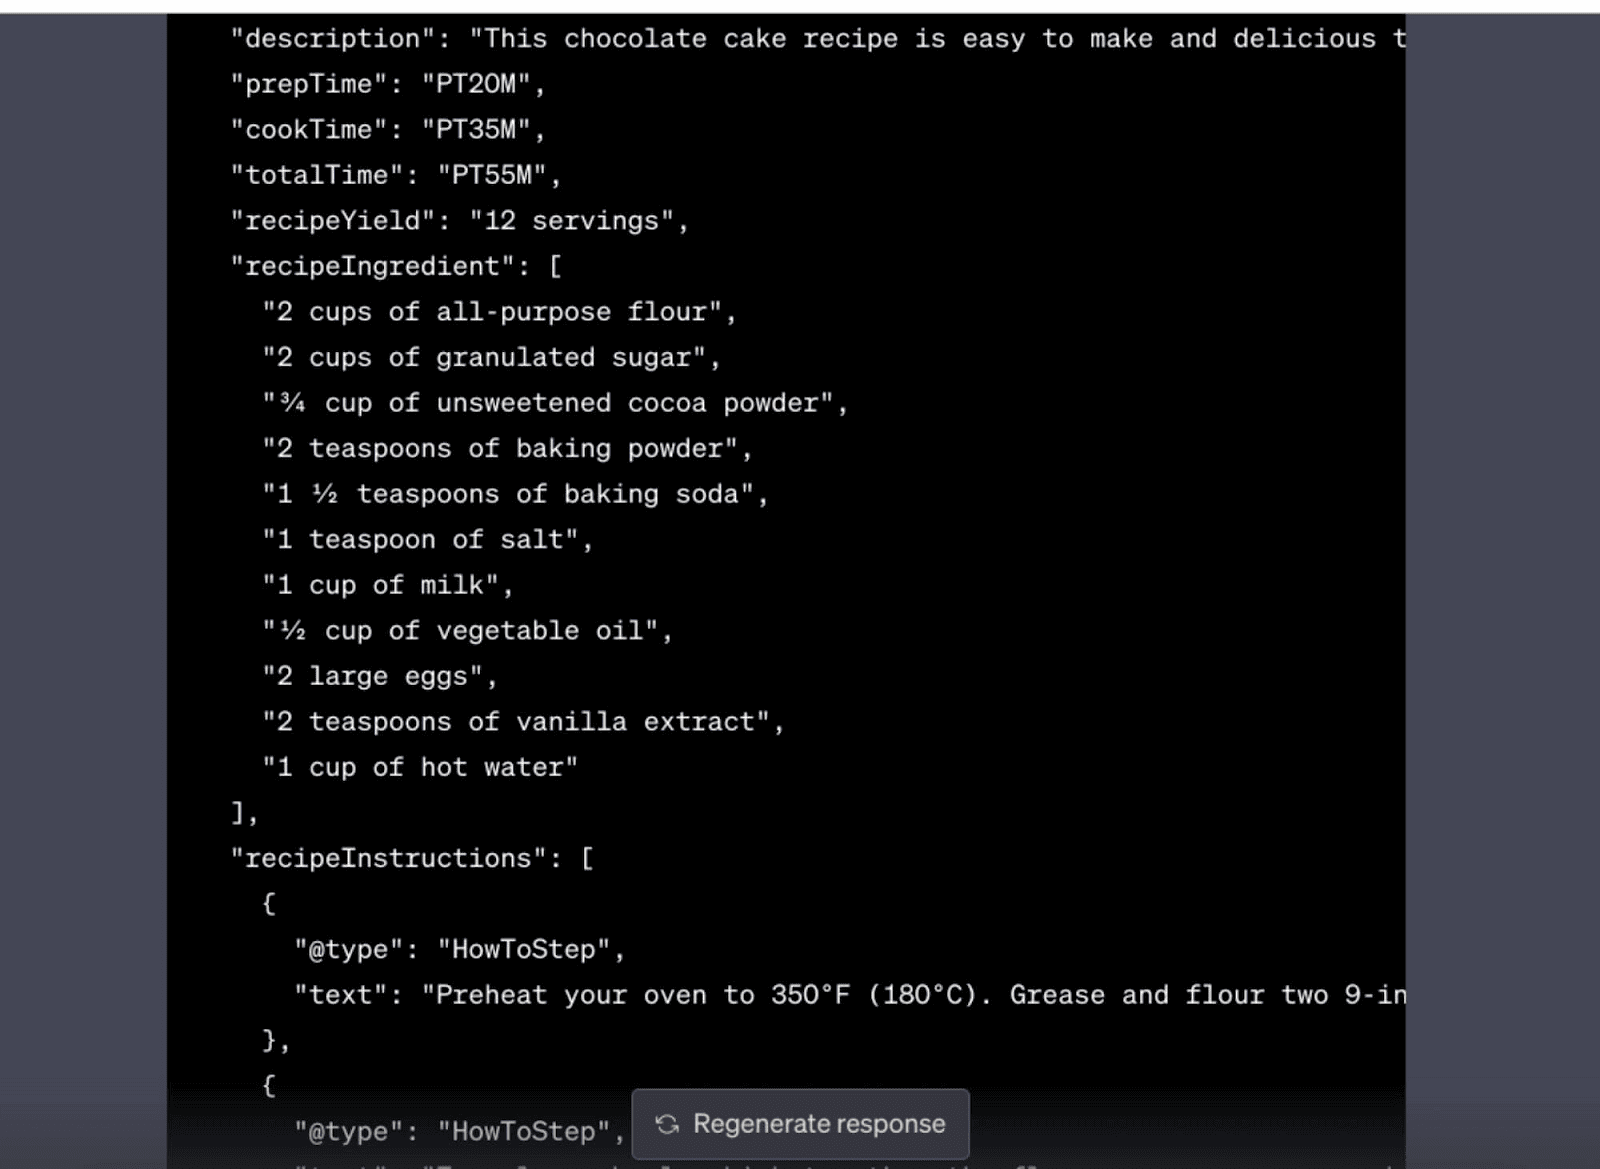Click "2 cups of granulated sugar" ingredient
Image resolution: width=1600 pixels, height=1169 pixels.
coord(491,357)
